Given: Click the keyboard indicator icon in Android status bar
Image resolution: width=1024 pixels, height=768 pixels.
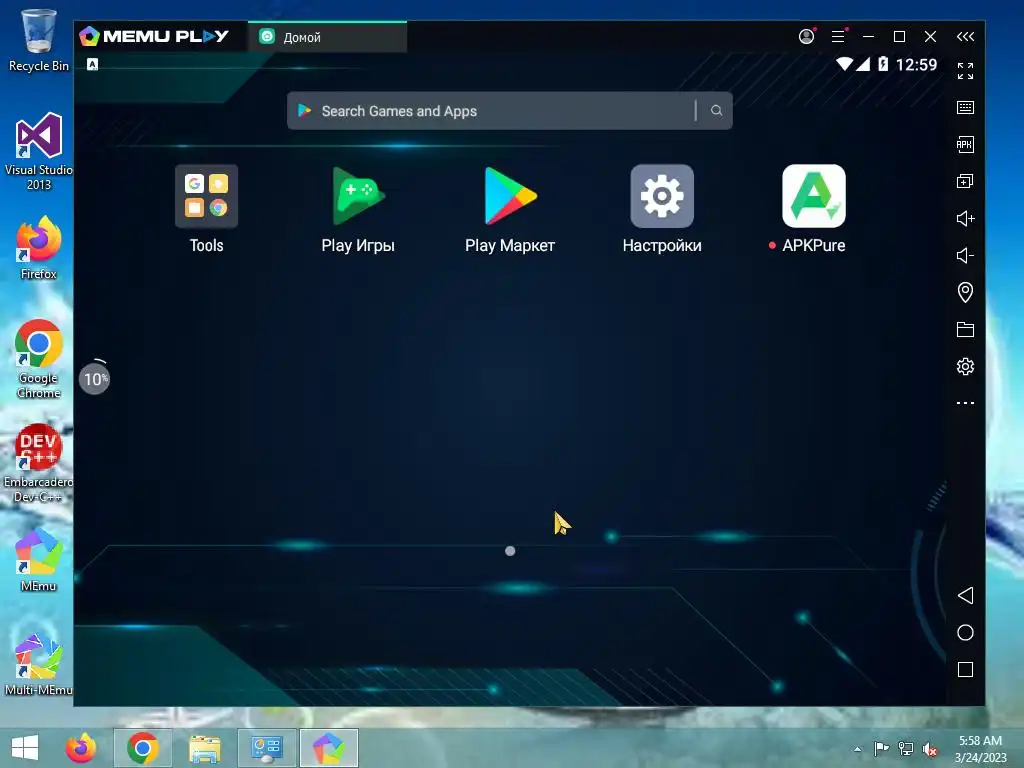Looking at the screenshot, I should coord(93,64).
